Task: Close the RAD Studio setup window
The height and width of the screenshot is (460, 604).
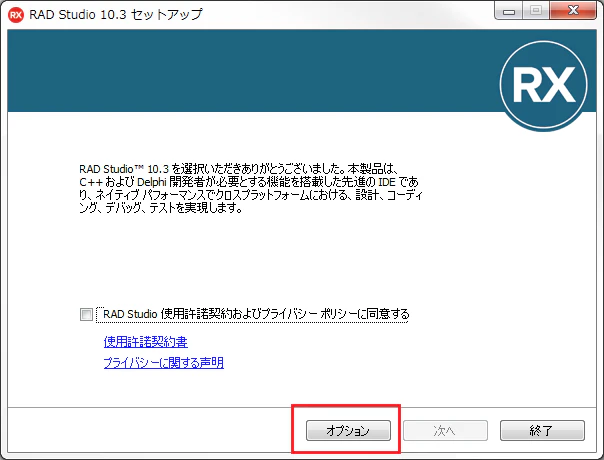Action: [x=573, y=11]
